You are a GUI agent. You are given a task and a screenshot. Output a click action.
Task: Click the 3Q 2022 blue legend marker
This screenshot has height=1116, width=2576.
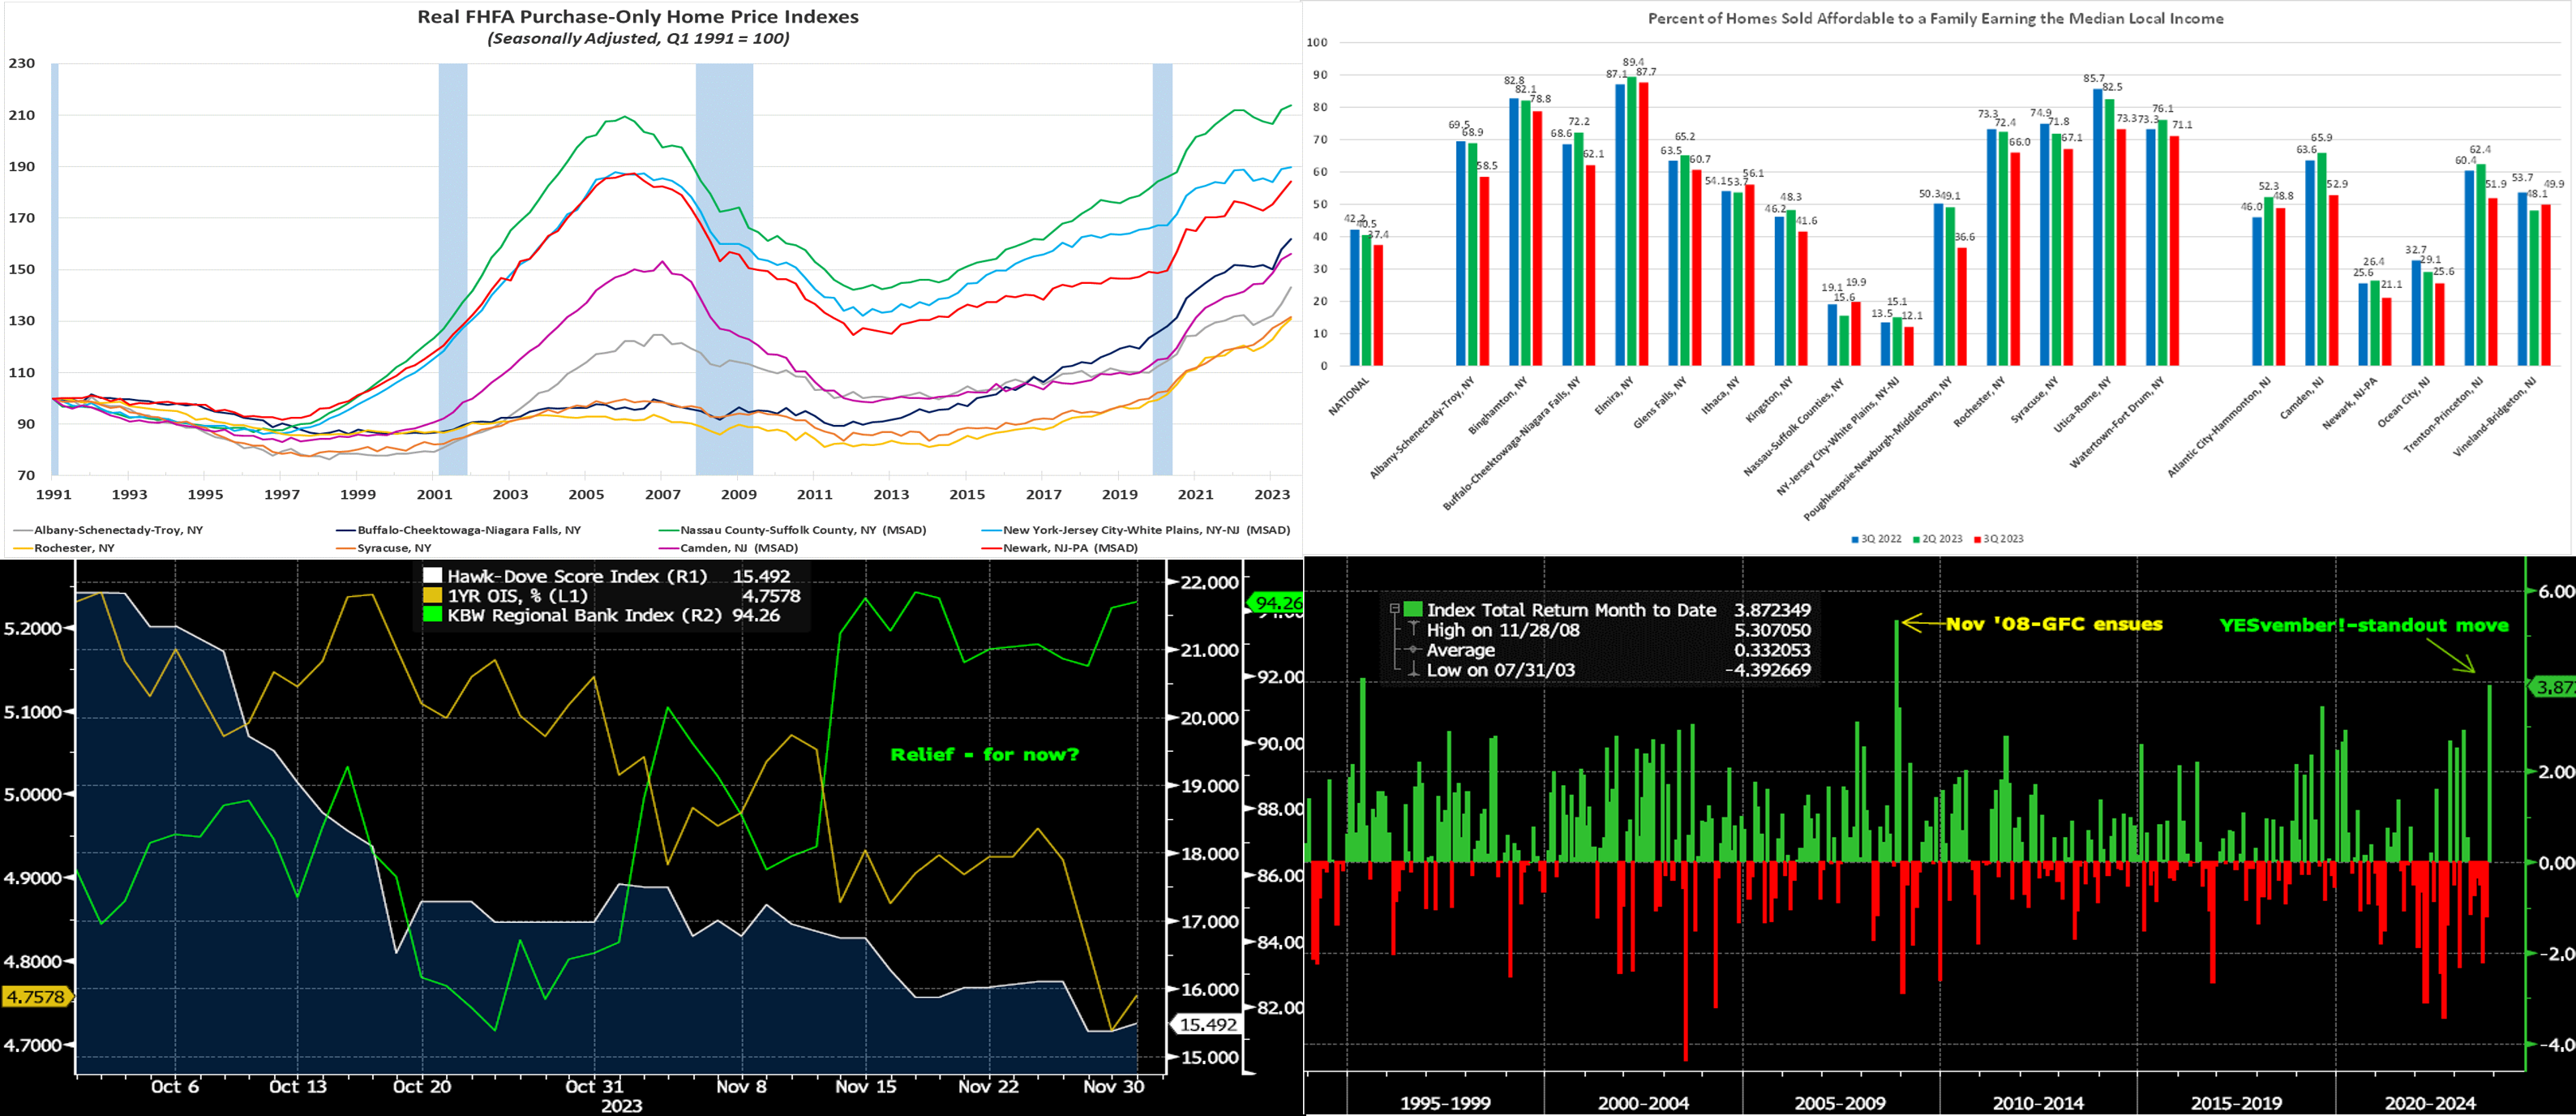pos(1855,539)
